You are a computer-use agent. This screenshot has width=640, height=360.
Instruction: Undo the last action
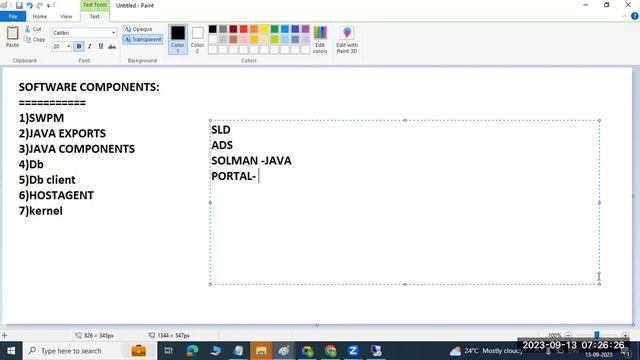29,5
